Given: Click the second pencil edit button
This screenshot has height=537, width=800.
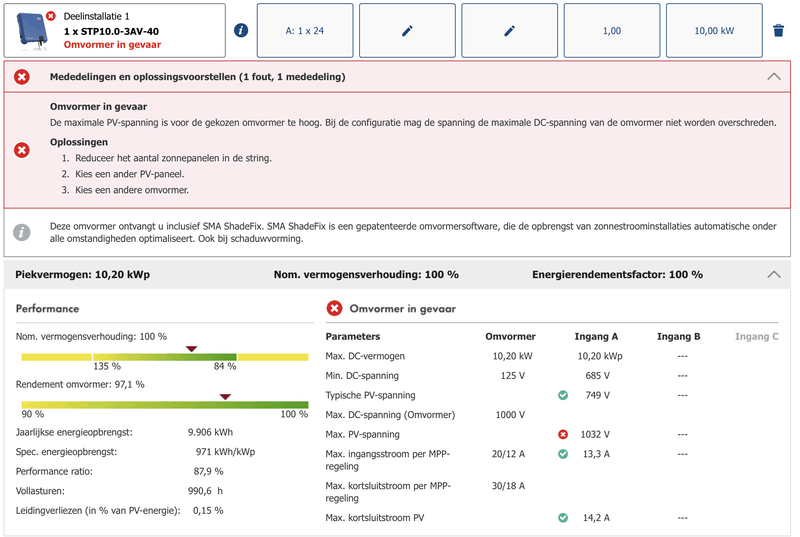Looking at the screenshot, I should coord(509,31).
